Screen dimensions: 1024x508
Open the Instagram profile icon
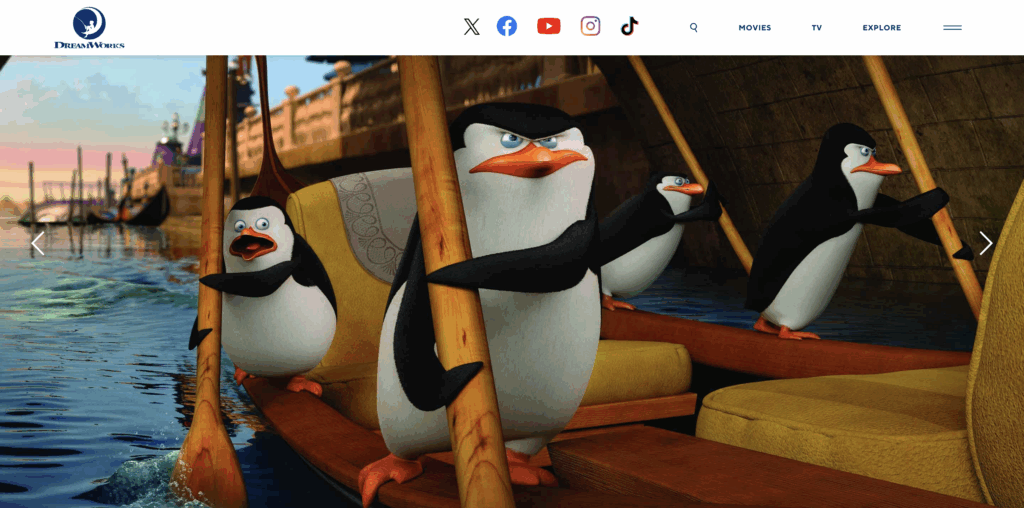point(590,26)
